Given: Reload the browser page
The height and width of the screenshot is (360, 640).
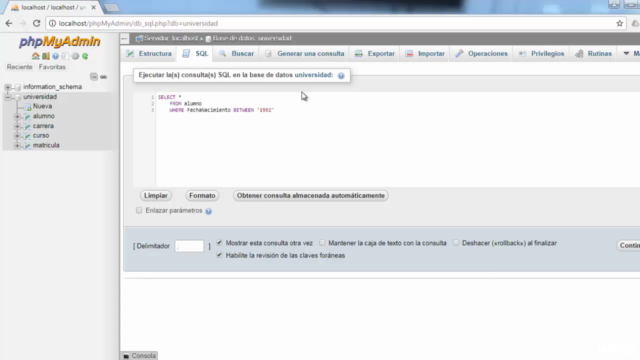Looking at the screenshot, I should [36, 23].
